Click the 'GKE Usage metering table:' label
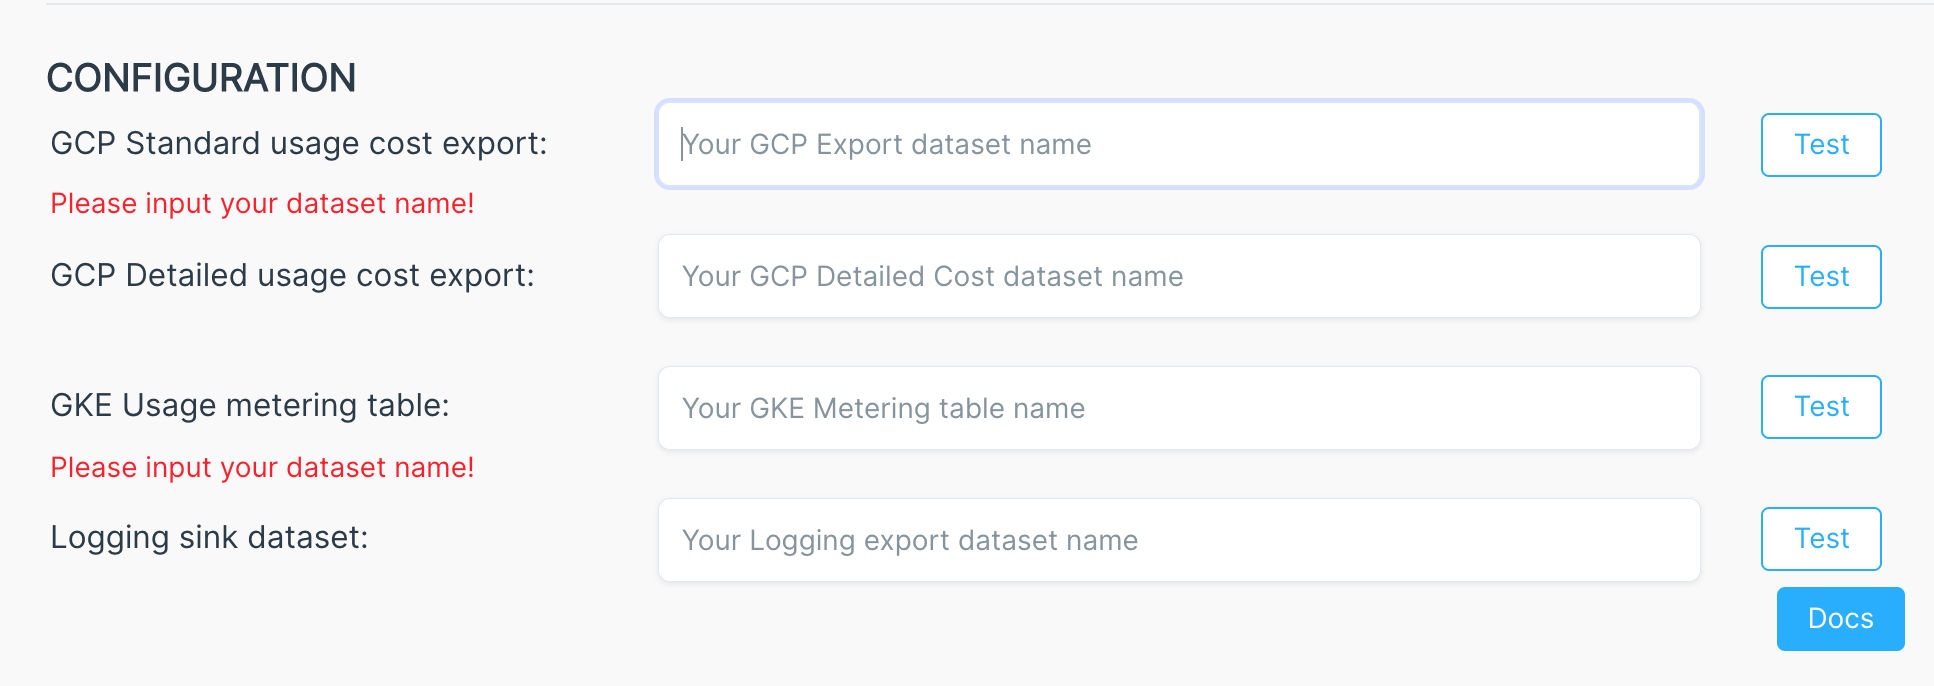 [250, 406]
